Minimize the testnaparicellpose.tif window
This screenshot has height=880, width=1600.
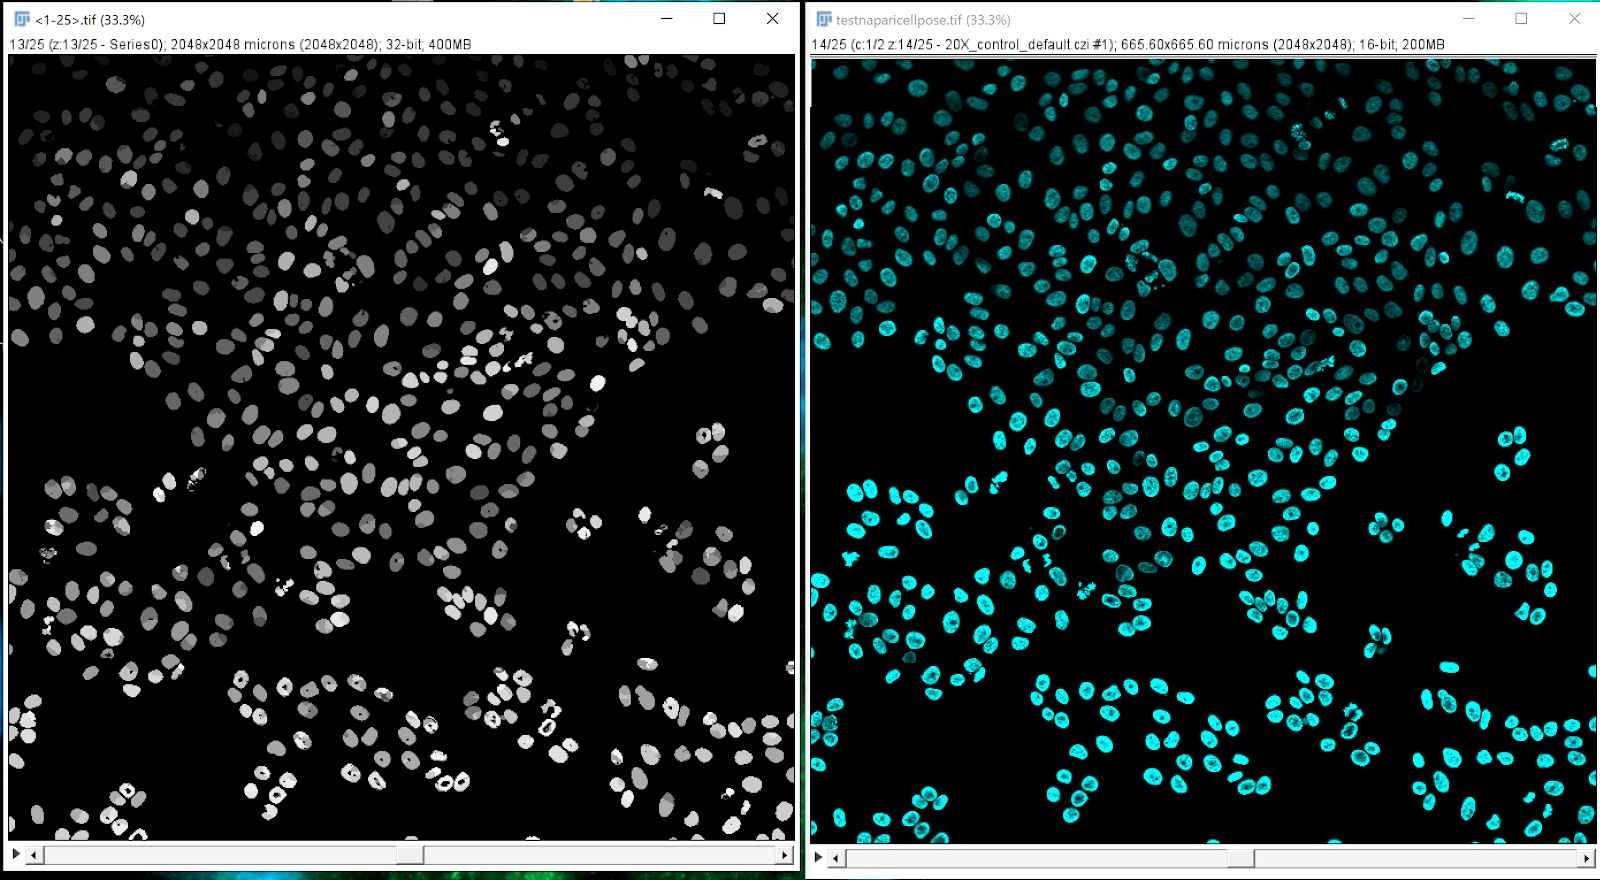click(x=1468, y=19)
